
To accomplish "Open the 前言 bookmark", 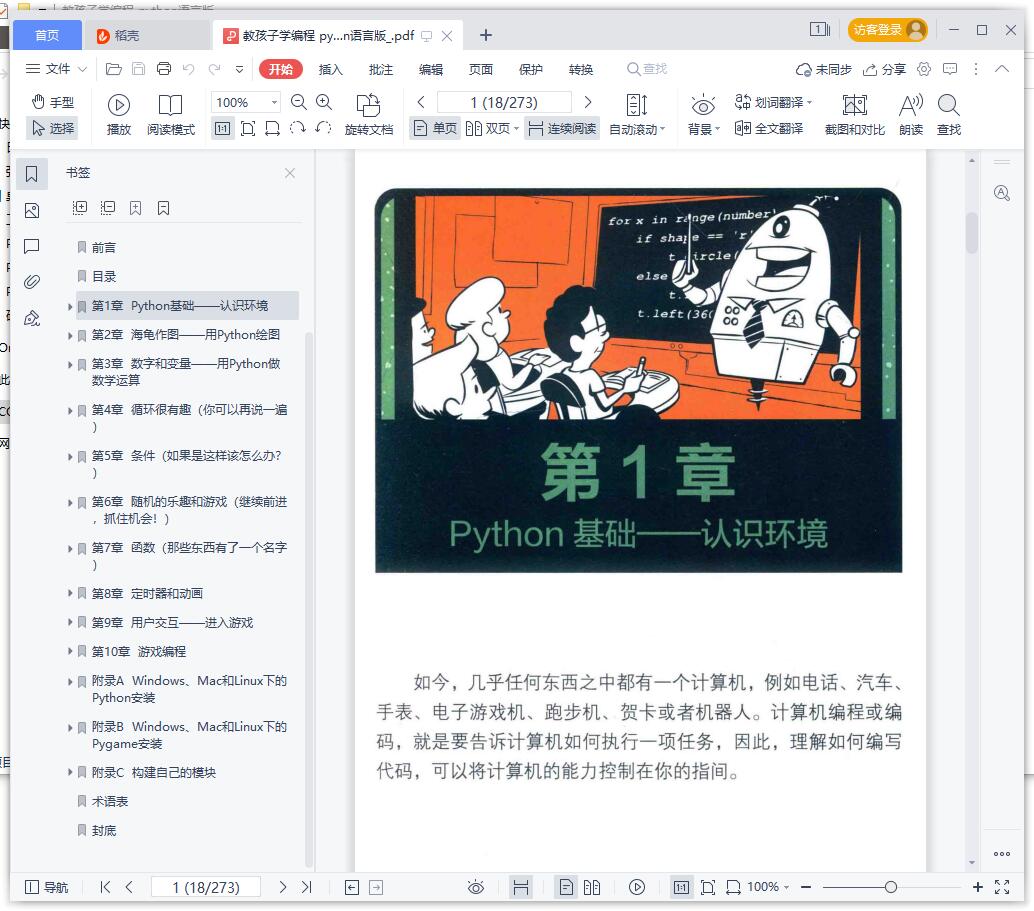I will coord(104,247).
